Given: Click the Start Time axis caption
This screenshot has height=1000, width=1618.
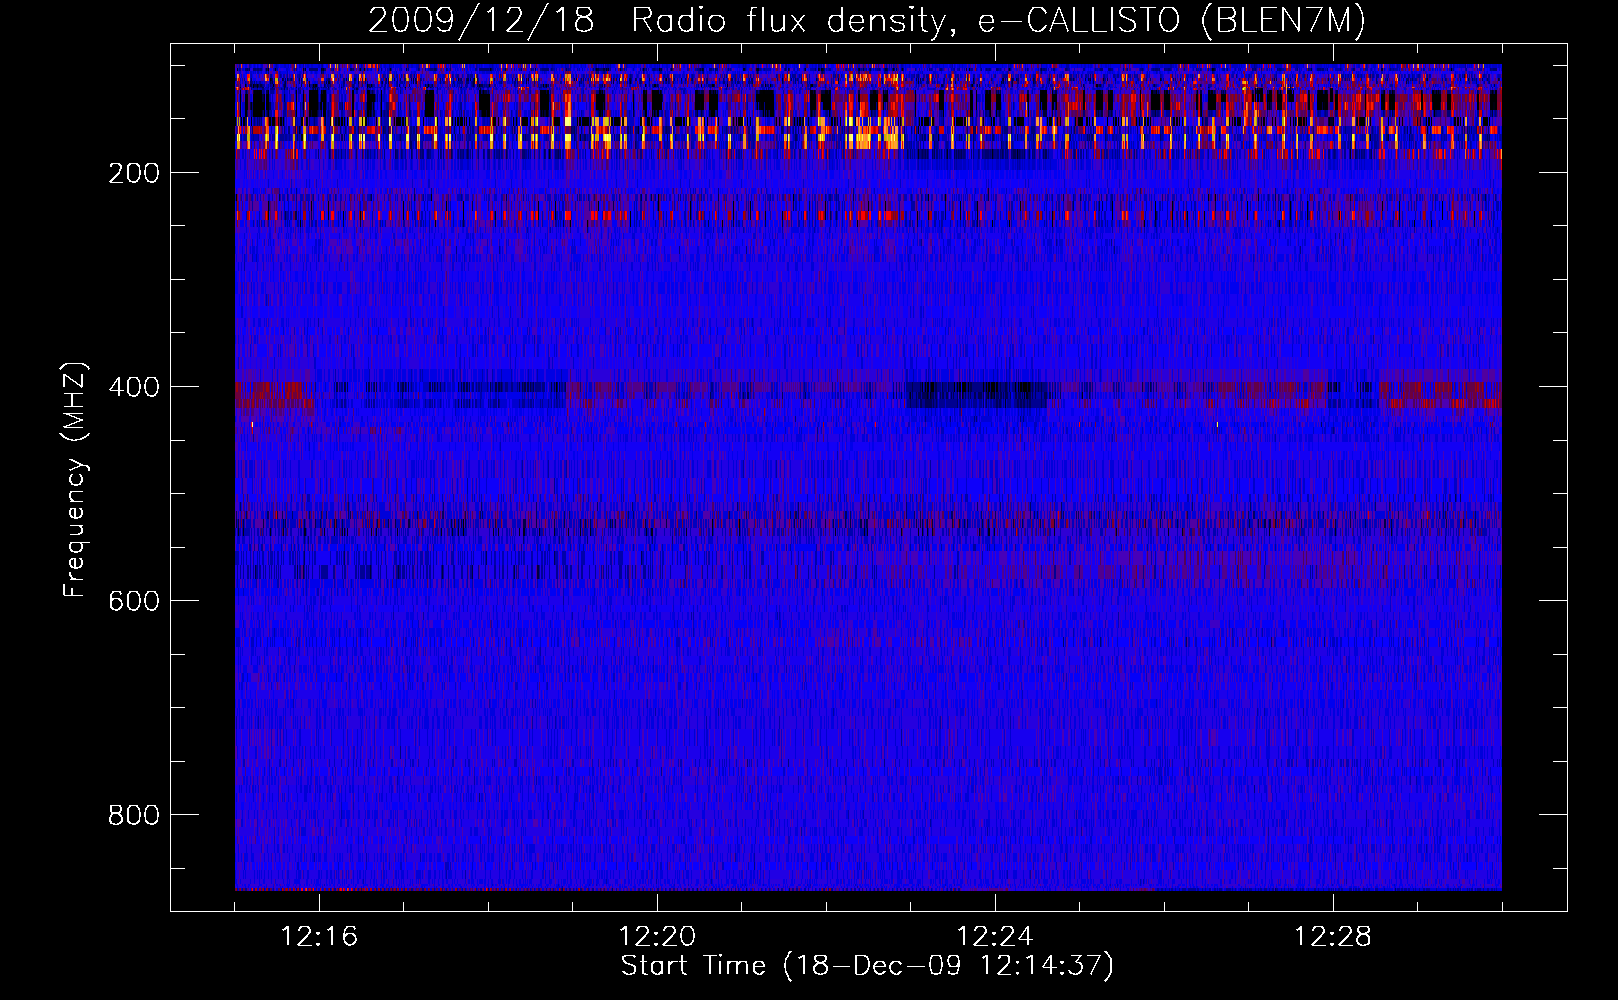Looking at the screenshot, I should [867, 966].
